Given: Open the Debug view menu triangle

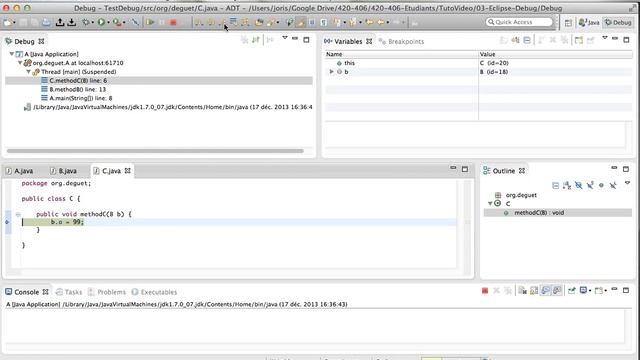Looking at the screenshot, I should click(x=284, y=38).
